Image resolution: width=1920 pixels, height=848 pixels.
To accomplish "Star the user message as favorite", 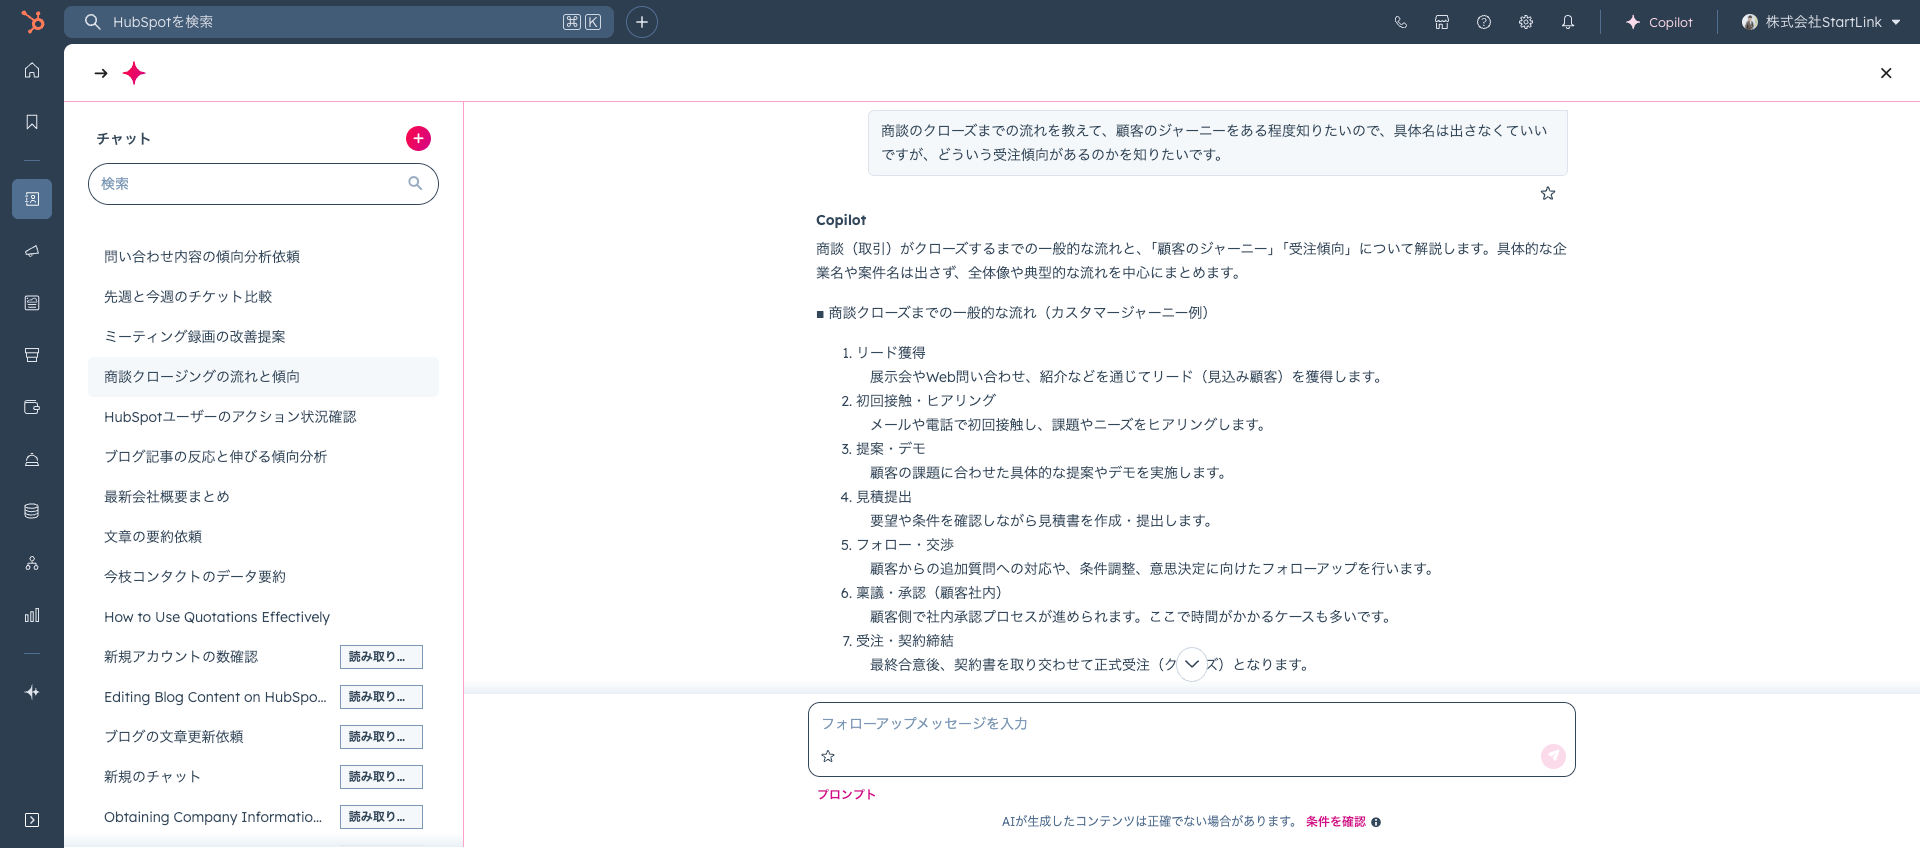I will [x=1548, y=193].
